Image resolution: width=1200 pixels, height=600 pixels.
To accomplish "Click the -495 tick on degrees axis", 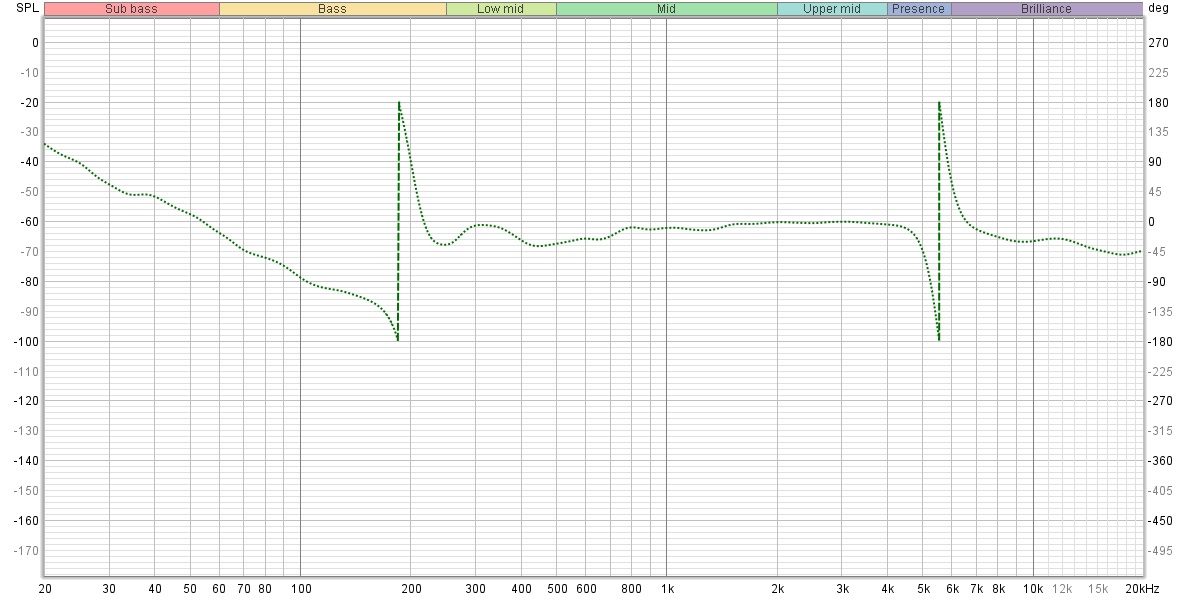I will [1160, 550].
